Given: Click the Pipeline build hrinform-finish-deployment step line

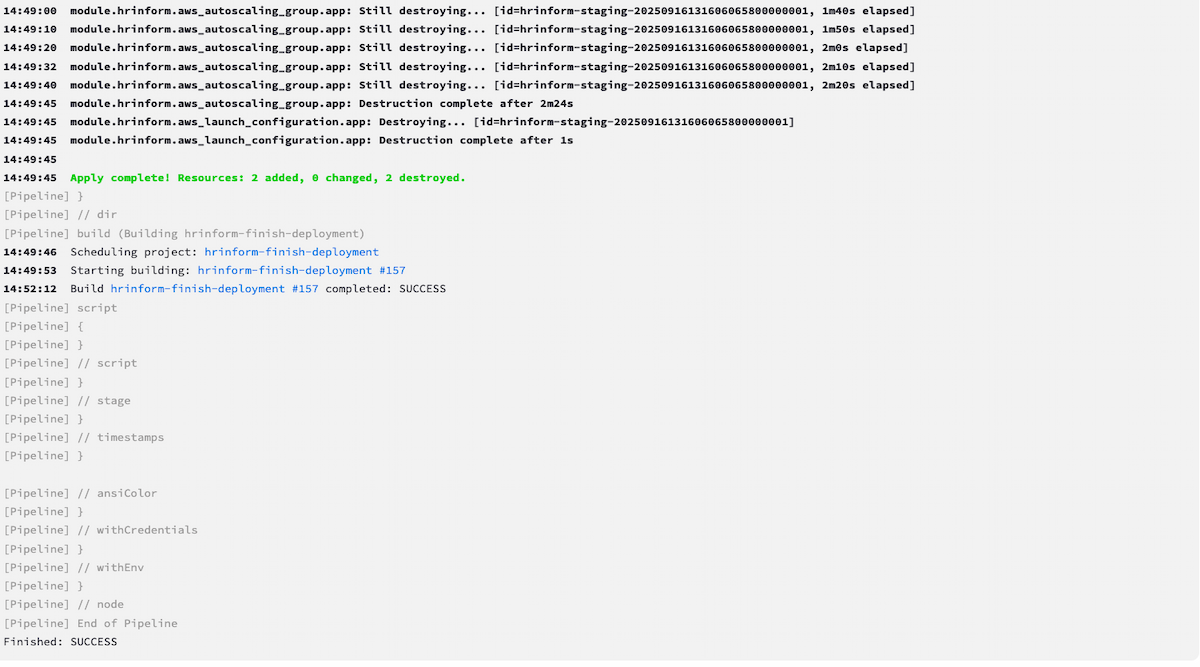Looking at the screenshot, I should (184, 234).
